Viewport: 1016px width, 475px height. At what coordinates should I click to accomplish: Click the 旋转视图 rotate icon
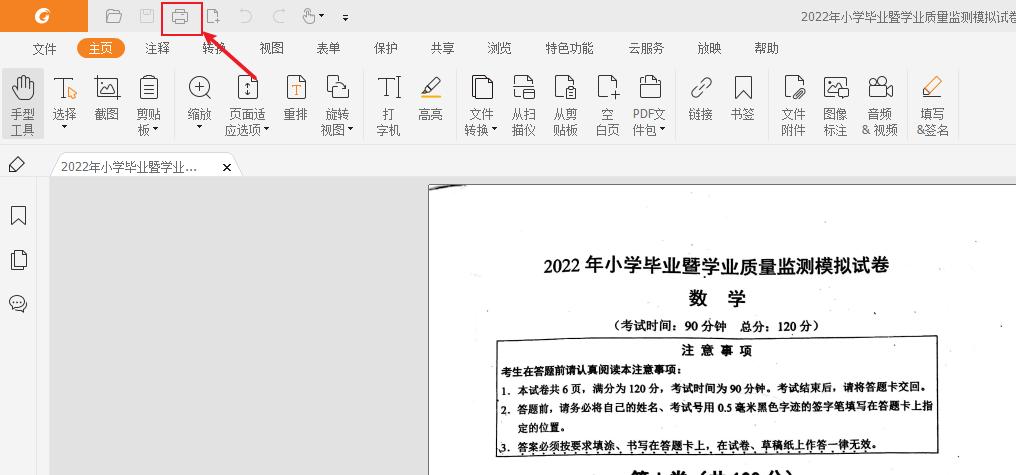338,88
